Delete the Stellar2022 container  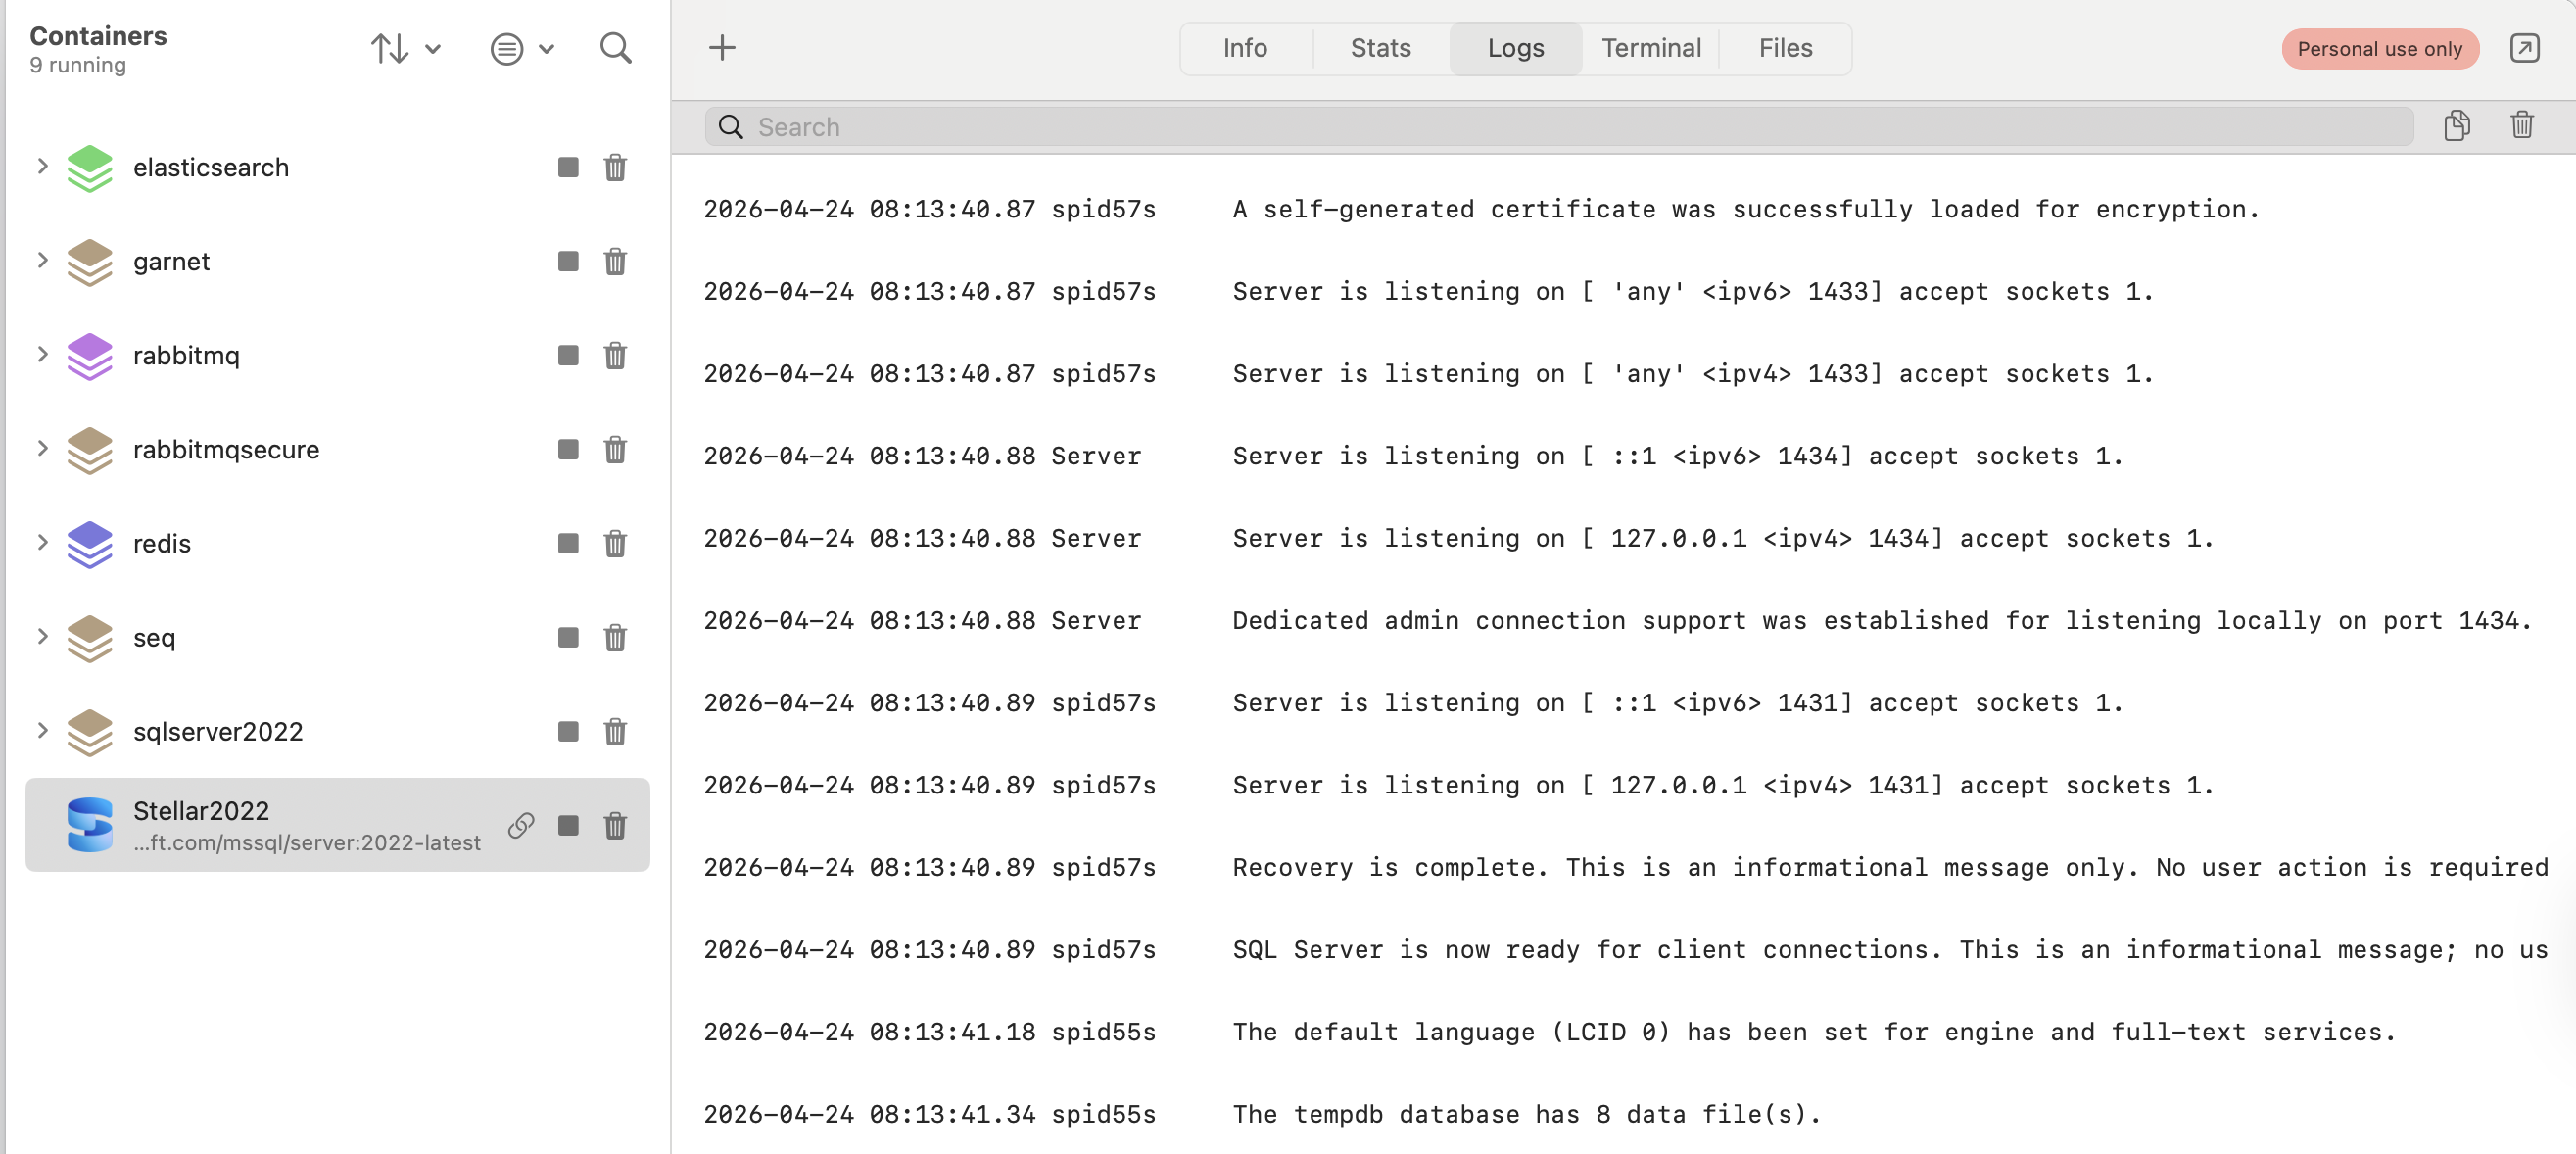coord(615,825)
